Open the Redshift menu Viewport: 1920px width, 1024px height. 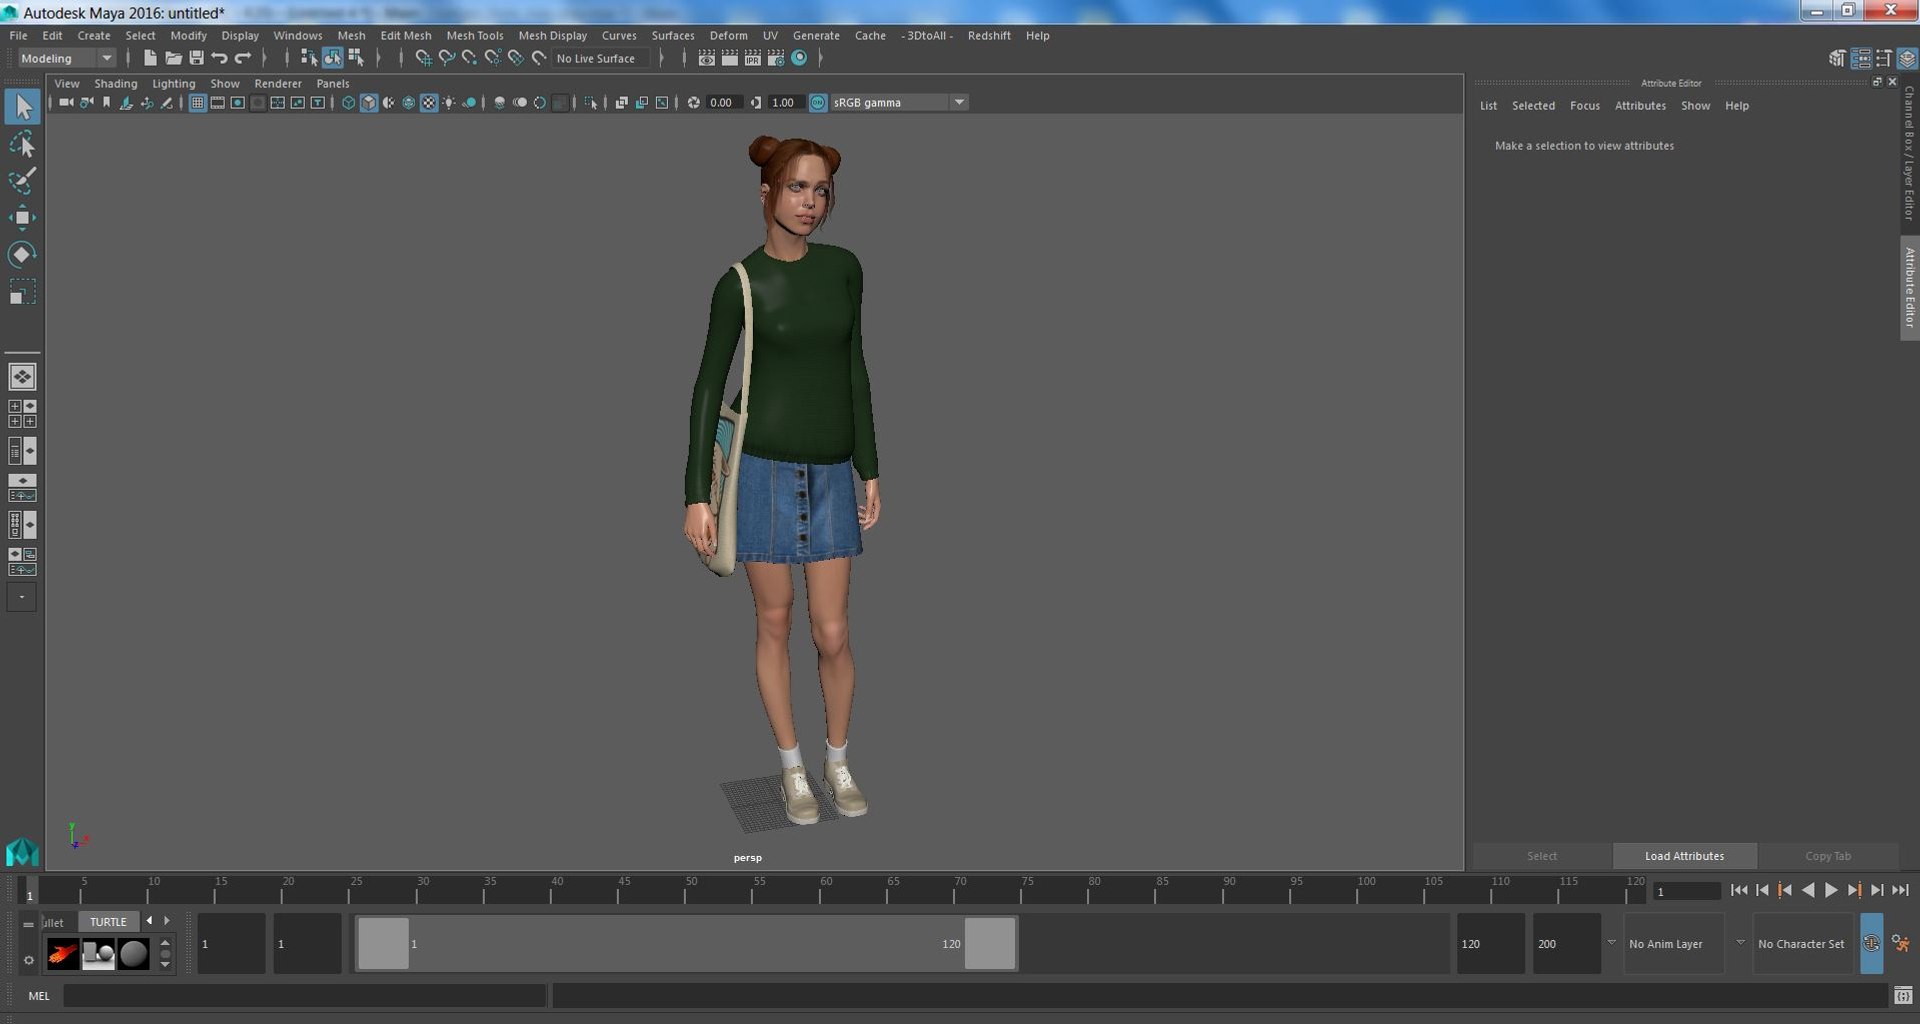pyautogui.click(x=988, y=35)
